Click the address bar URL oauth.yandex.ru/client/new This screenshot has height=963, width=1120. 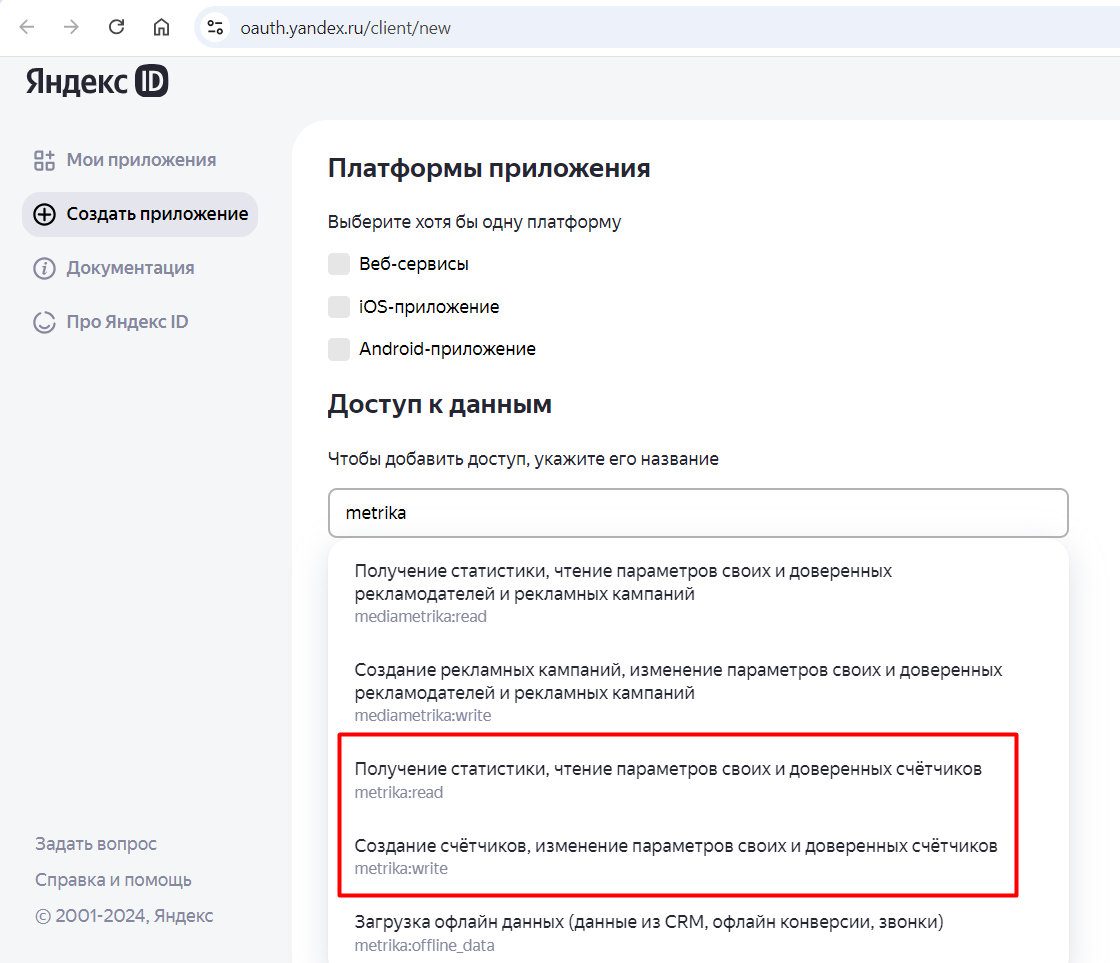pyautogui.click(x=345, y=28)
